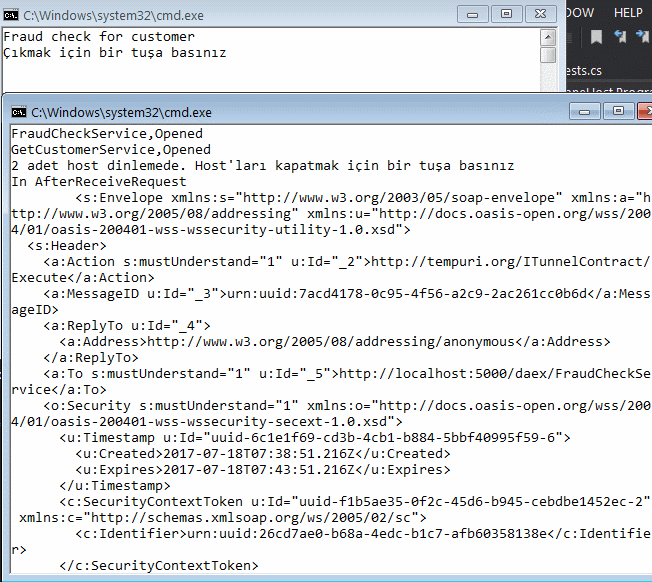Open the HELP menu in Visual Studio
652x582 pixels.
pyautogui.click(x=628, y=12)
